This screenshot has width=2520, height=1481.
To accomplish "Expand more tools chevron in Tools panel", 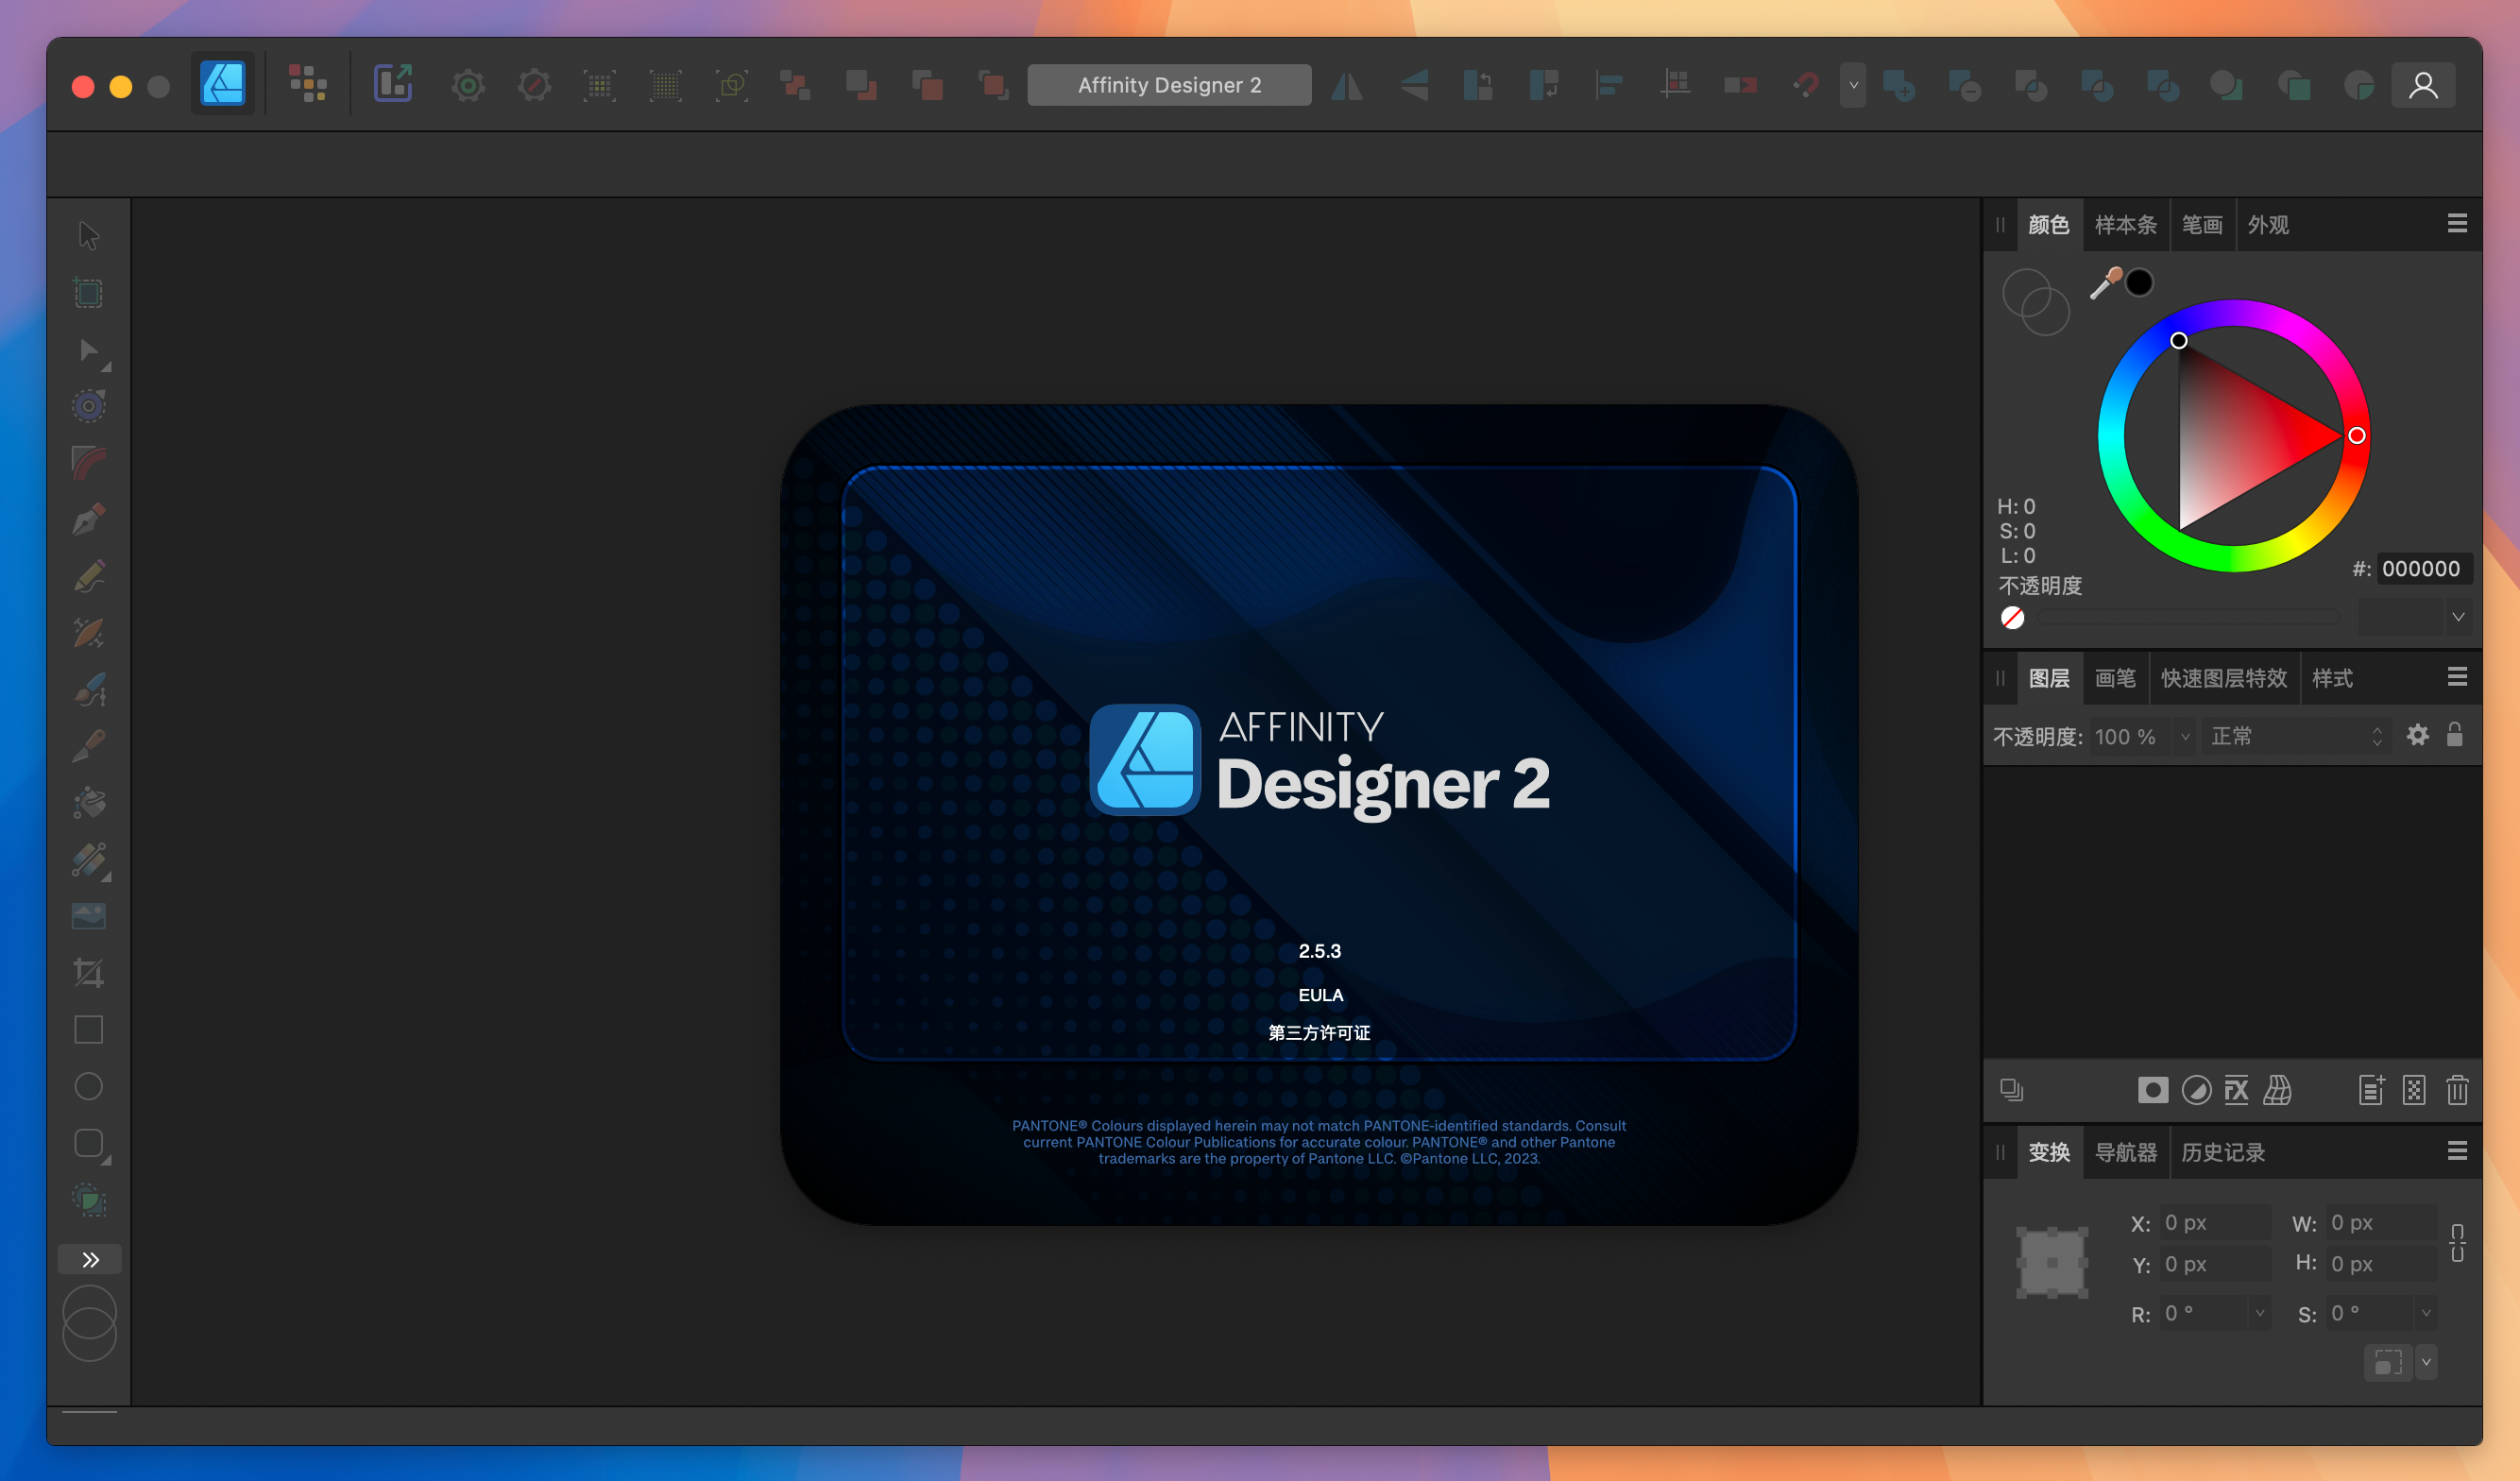I will pos(90,1260).
